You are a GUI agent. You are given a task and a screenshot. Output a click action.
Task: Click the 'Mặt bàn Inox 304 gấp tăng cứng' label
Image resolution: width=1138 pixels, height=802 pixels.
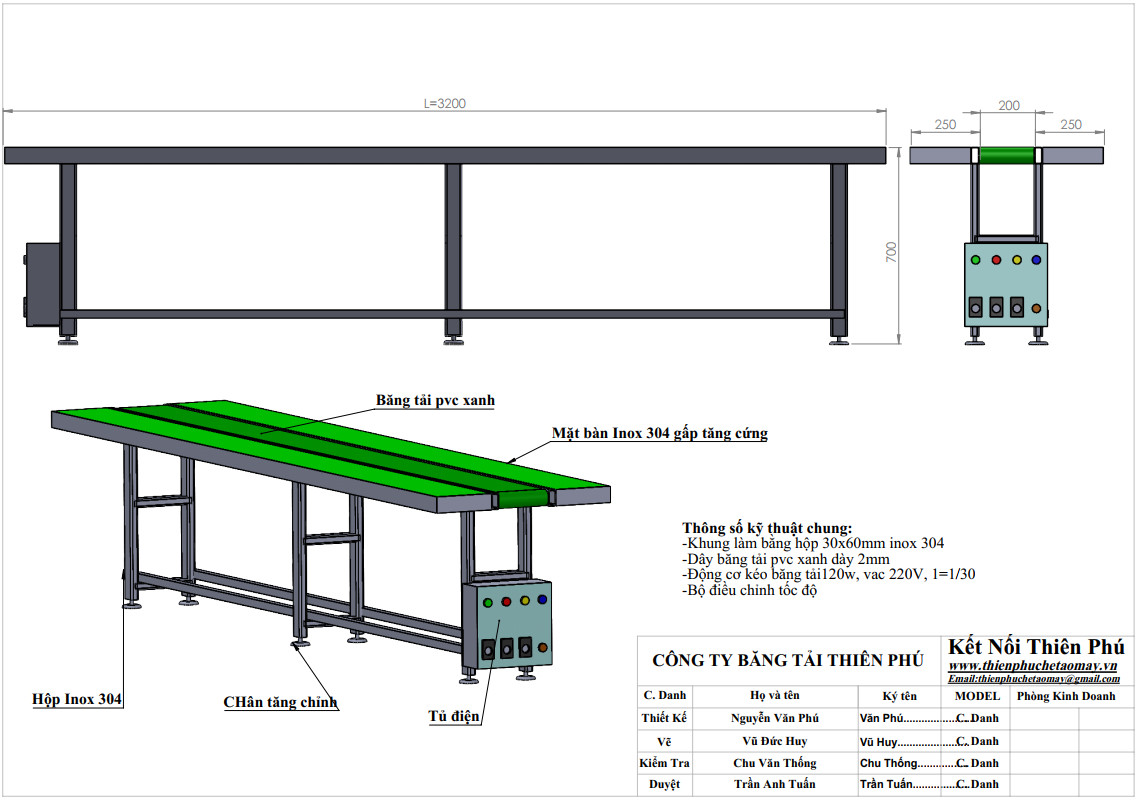click(x=660, y=433)
